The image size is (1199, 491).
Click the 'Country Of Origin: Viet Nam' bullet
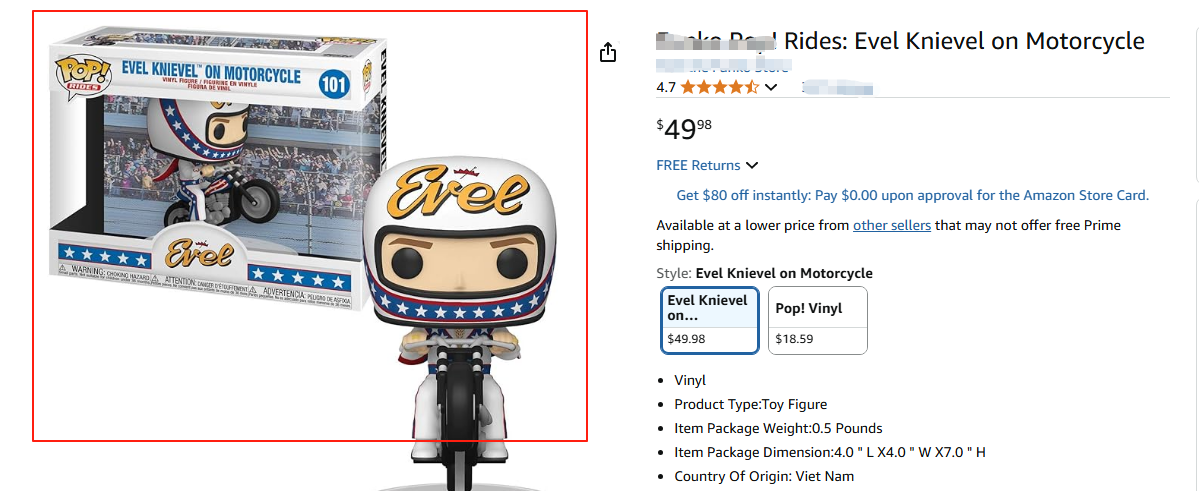pos(764,476)
